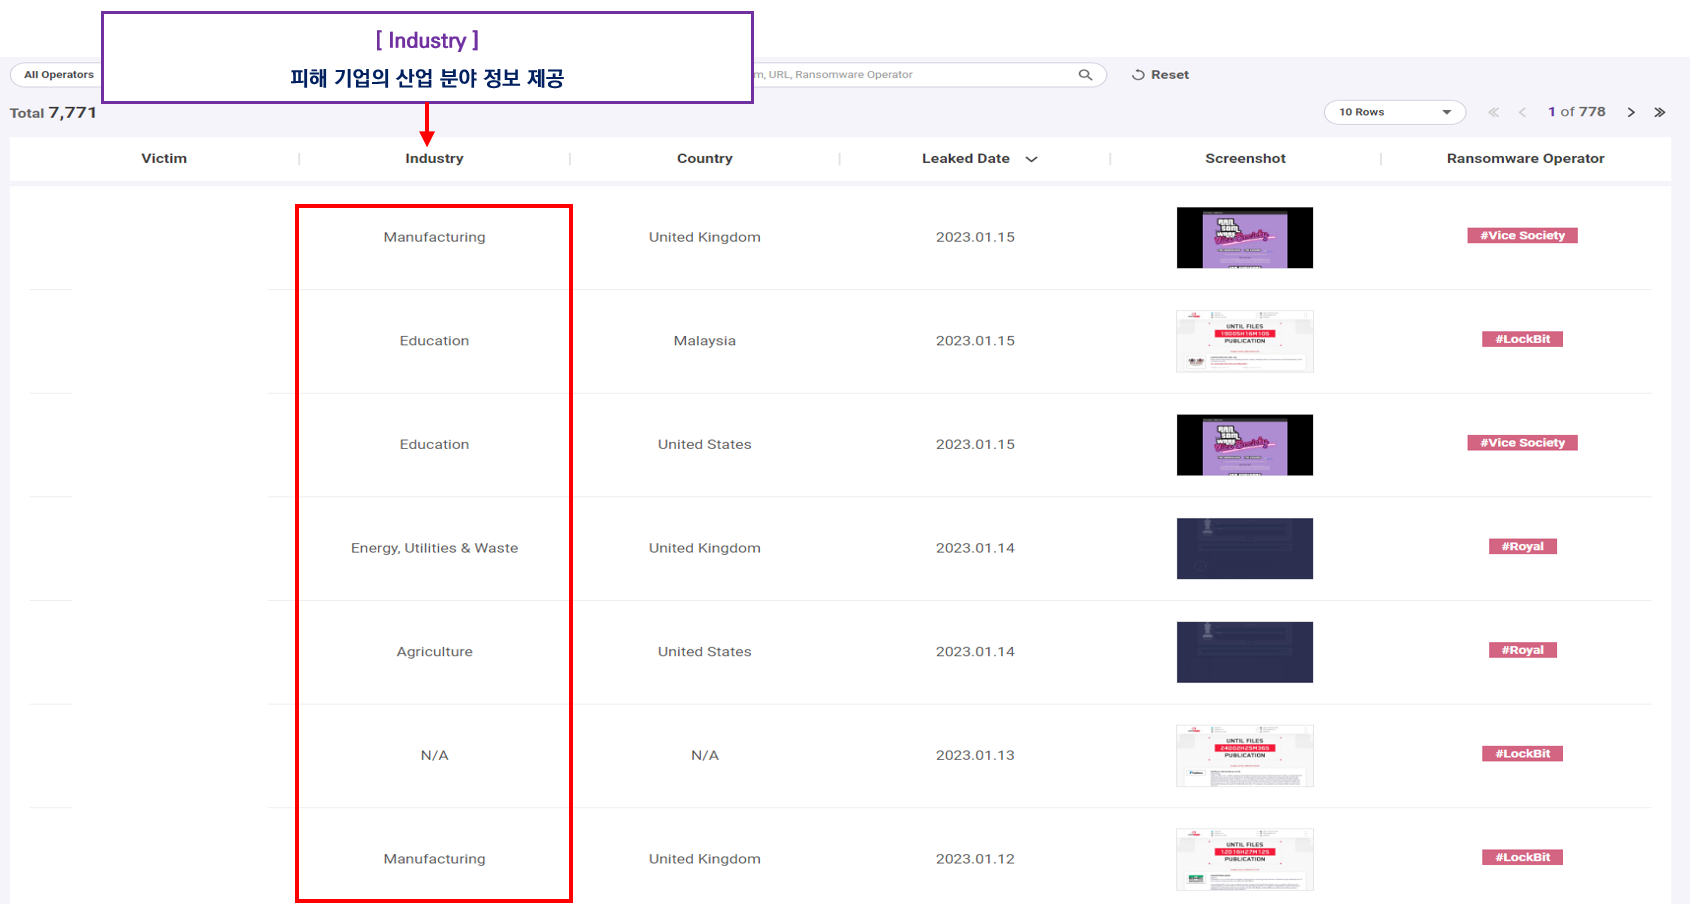Viewport: 1695px width, 914px height.
Task: Click the Industry column header
Action: click(x=434, y=158)
